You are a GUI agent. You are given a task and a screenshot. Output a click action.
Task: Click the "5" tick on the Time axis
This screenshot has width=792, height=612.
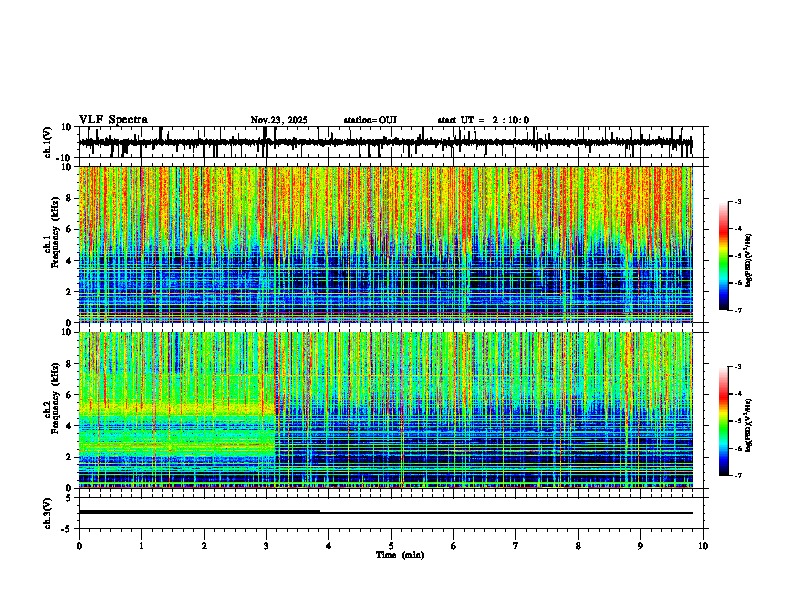391,546
